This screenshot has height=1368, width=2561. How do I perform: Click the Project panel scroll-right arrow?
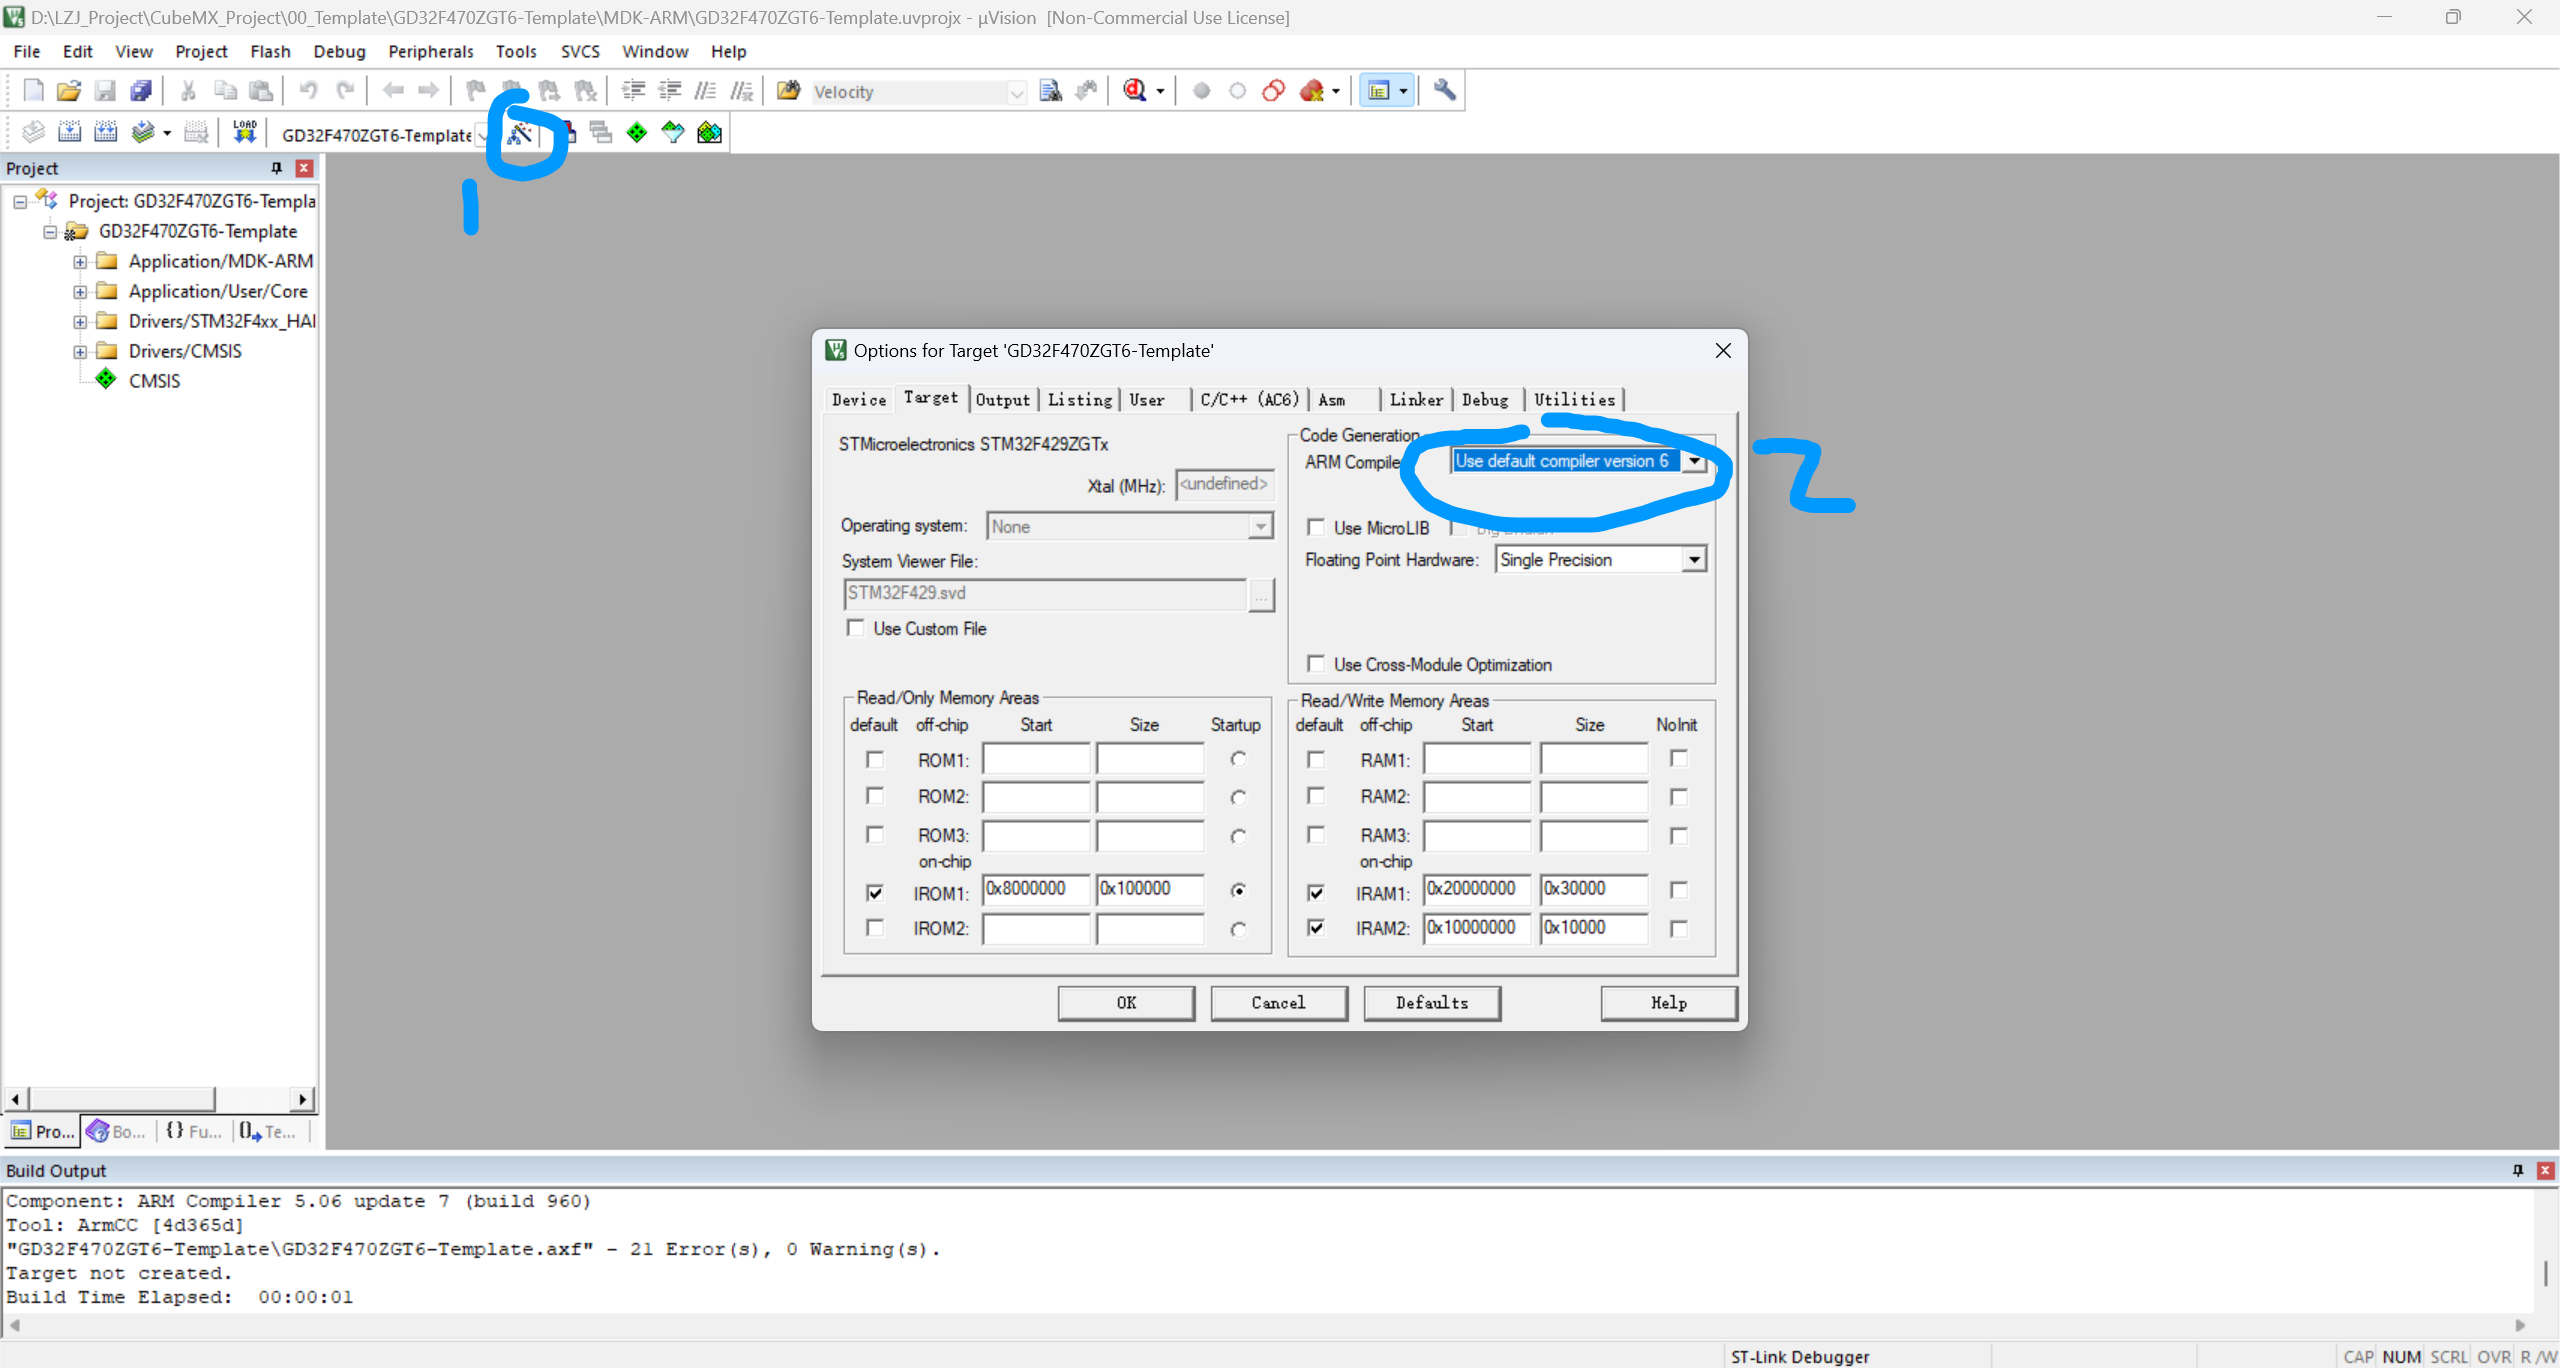coord(303,1099)
